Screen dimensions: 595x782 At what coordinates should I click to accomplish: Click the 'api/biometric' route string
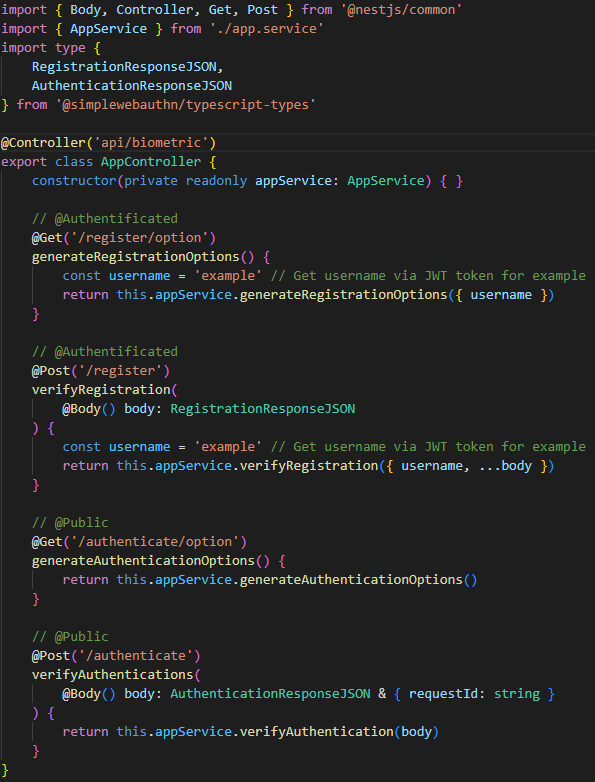[151, 143]
